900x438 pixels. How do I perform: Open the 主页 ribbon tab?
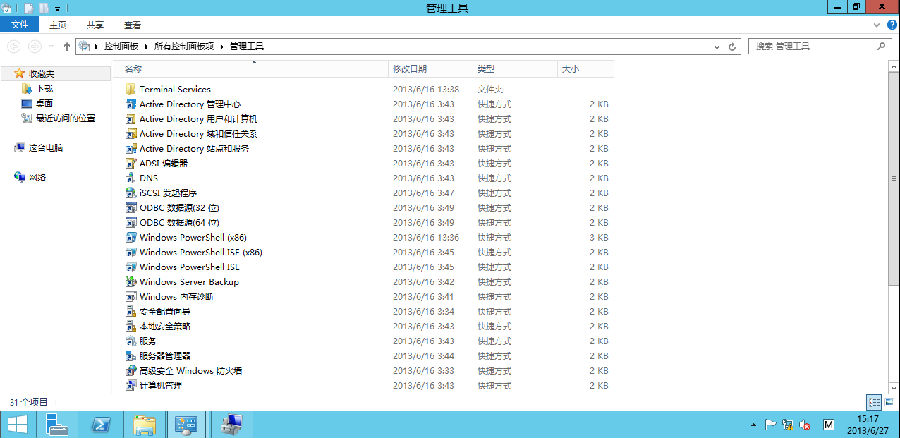coord(57,25)
